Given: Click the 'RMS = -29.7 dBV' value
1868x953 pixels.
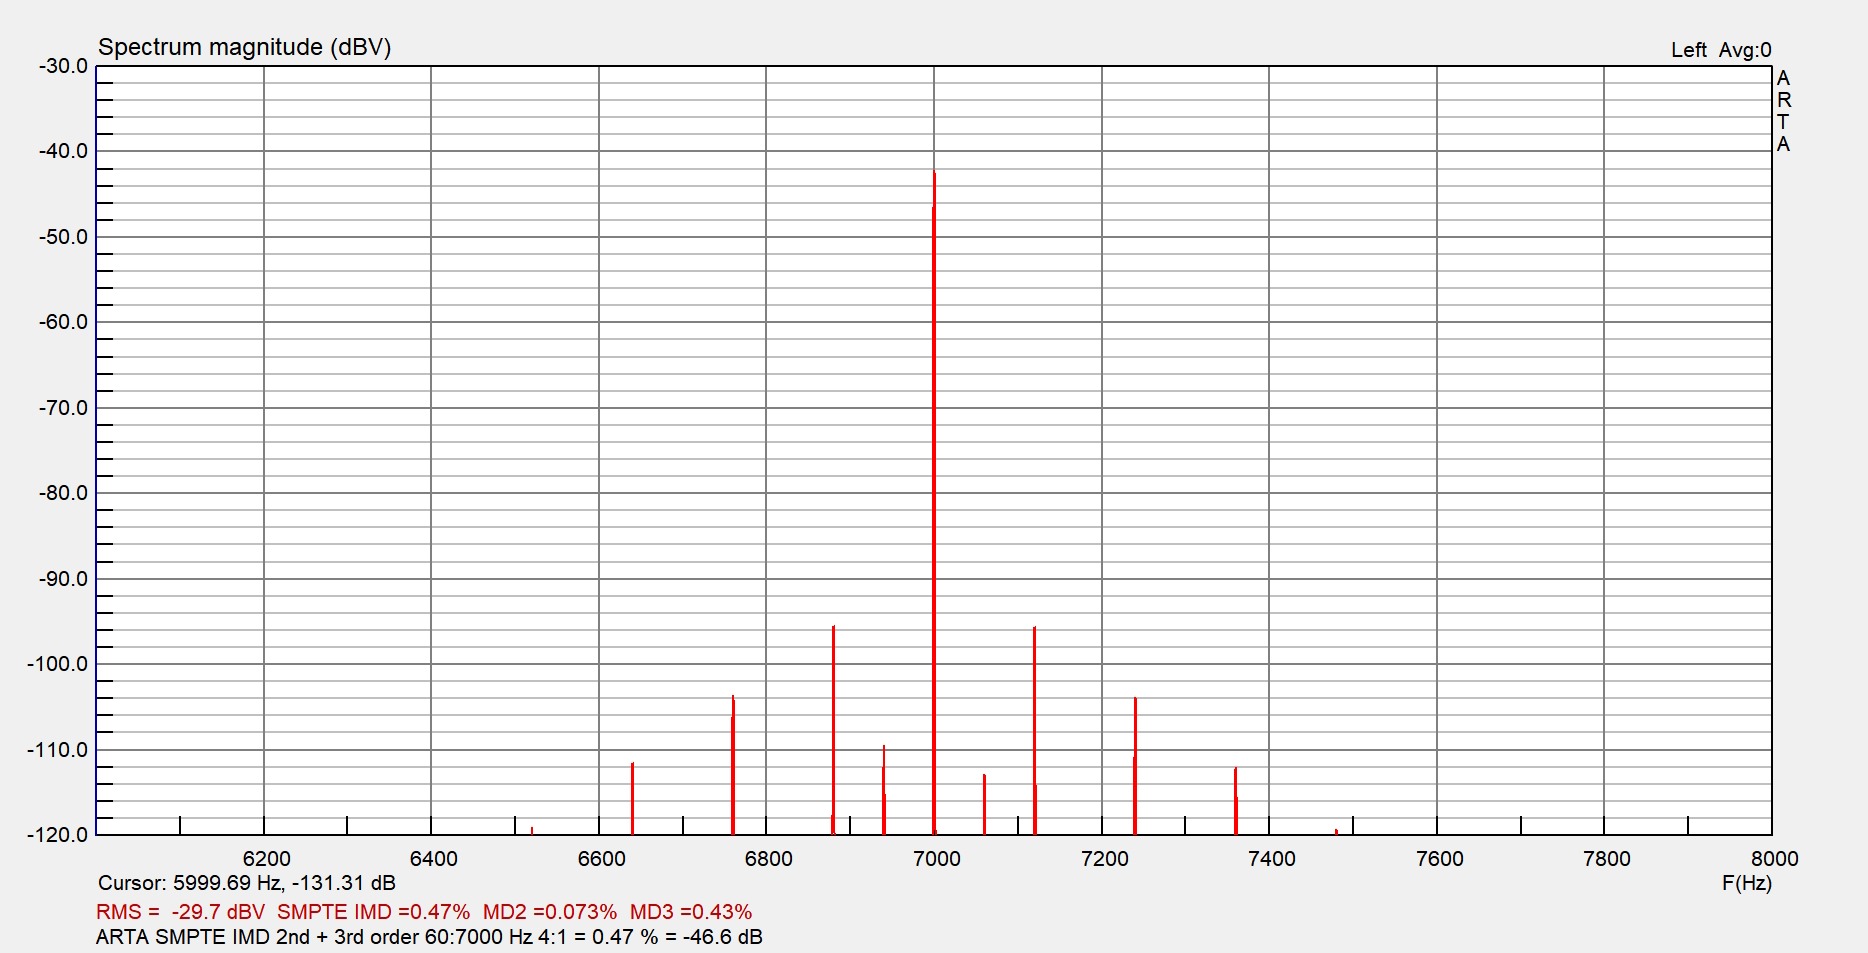Looking at the screenshot, I should [x=181, y=912].
